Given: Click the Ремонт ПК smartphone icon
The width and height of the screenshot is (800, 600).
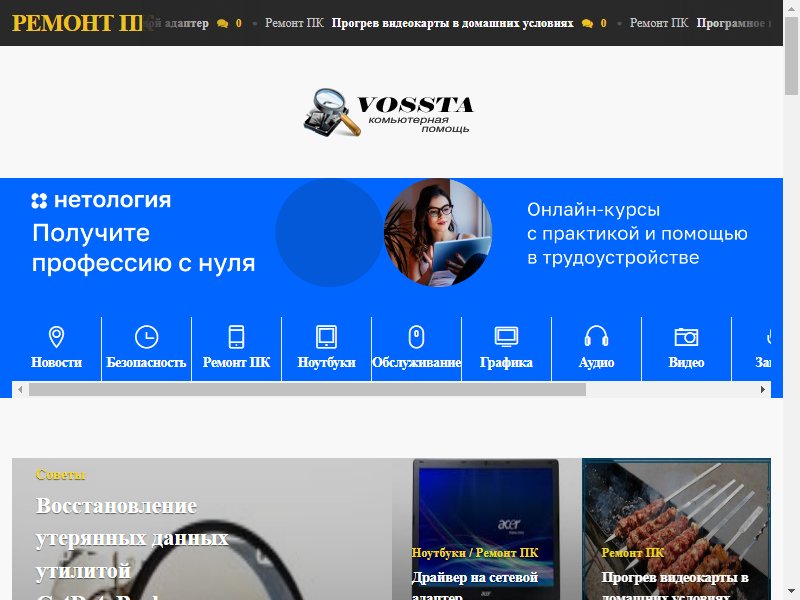Looking at the screenshot, I should pyautogui.click(x=236, y=337).
